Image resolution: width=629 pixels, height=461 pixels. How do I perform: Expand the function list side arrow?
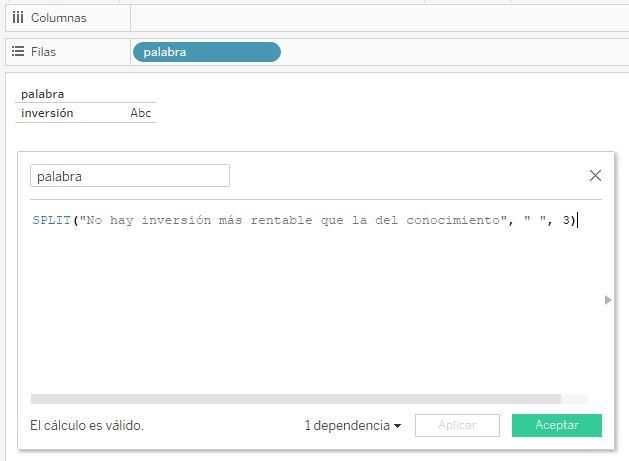(x=608, y=300)
